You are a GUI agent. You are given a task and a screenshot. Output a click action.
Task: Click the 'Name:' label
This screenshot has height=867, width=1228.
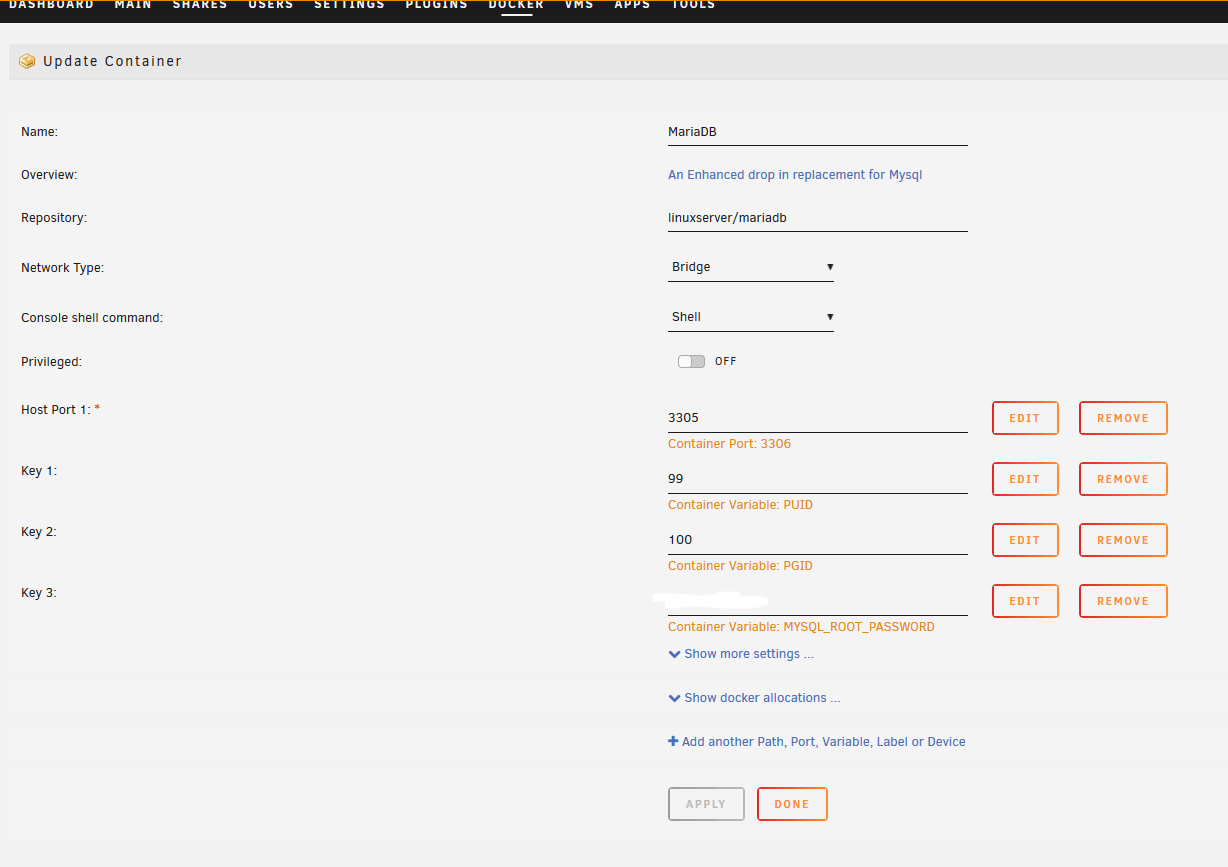click(x=40, y=132)
